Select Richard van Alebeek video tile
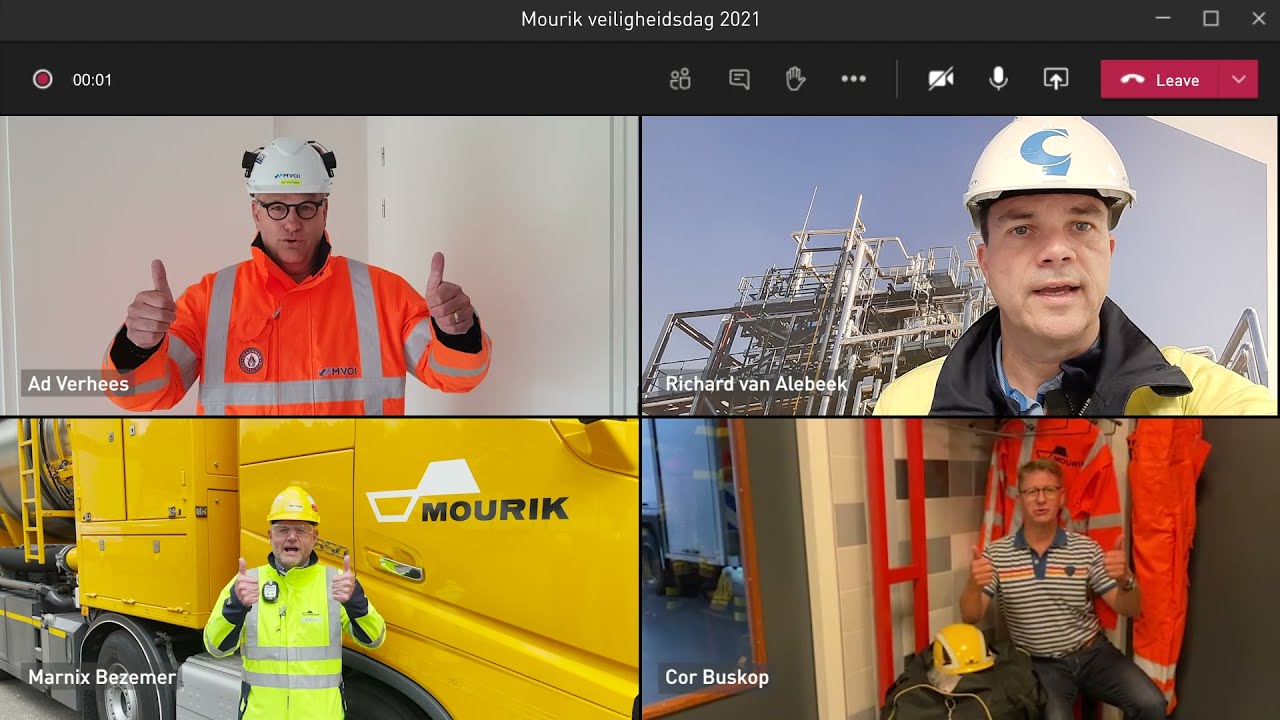This screenshot has width=1280, height=720. [x=959, y=265]
